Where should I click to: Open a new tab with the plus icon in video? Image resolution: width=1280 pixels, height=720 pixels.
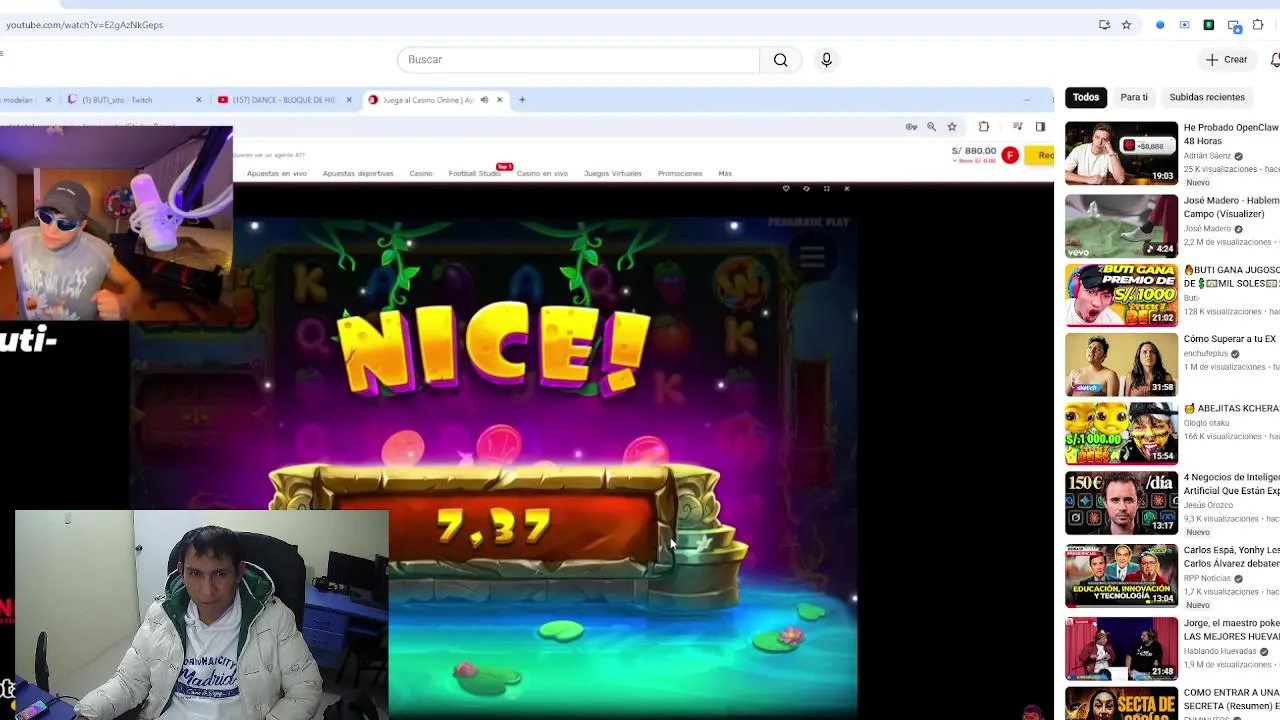(522, 100)
